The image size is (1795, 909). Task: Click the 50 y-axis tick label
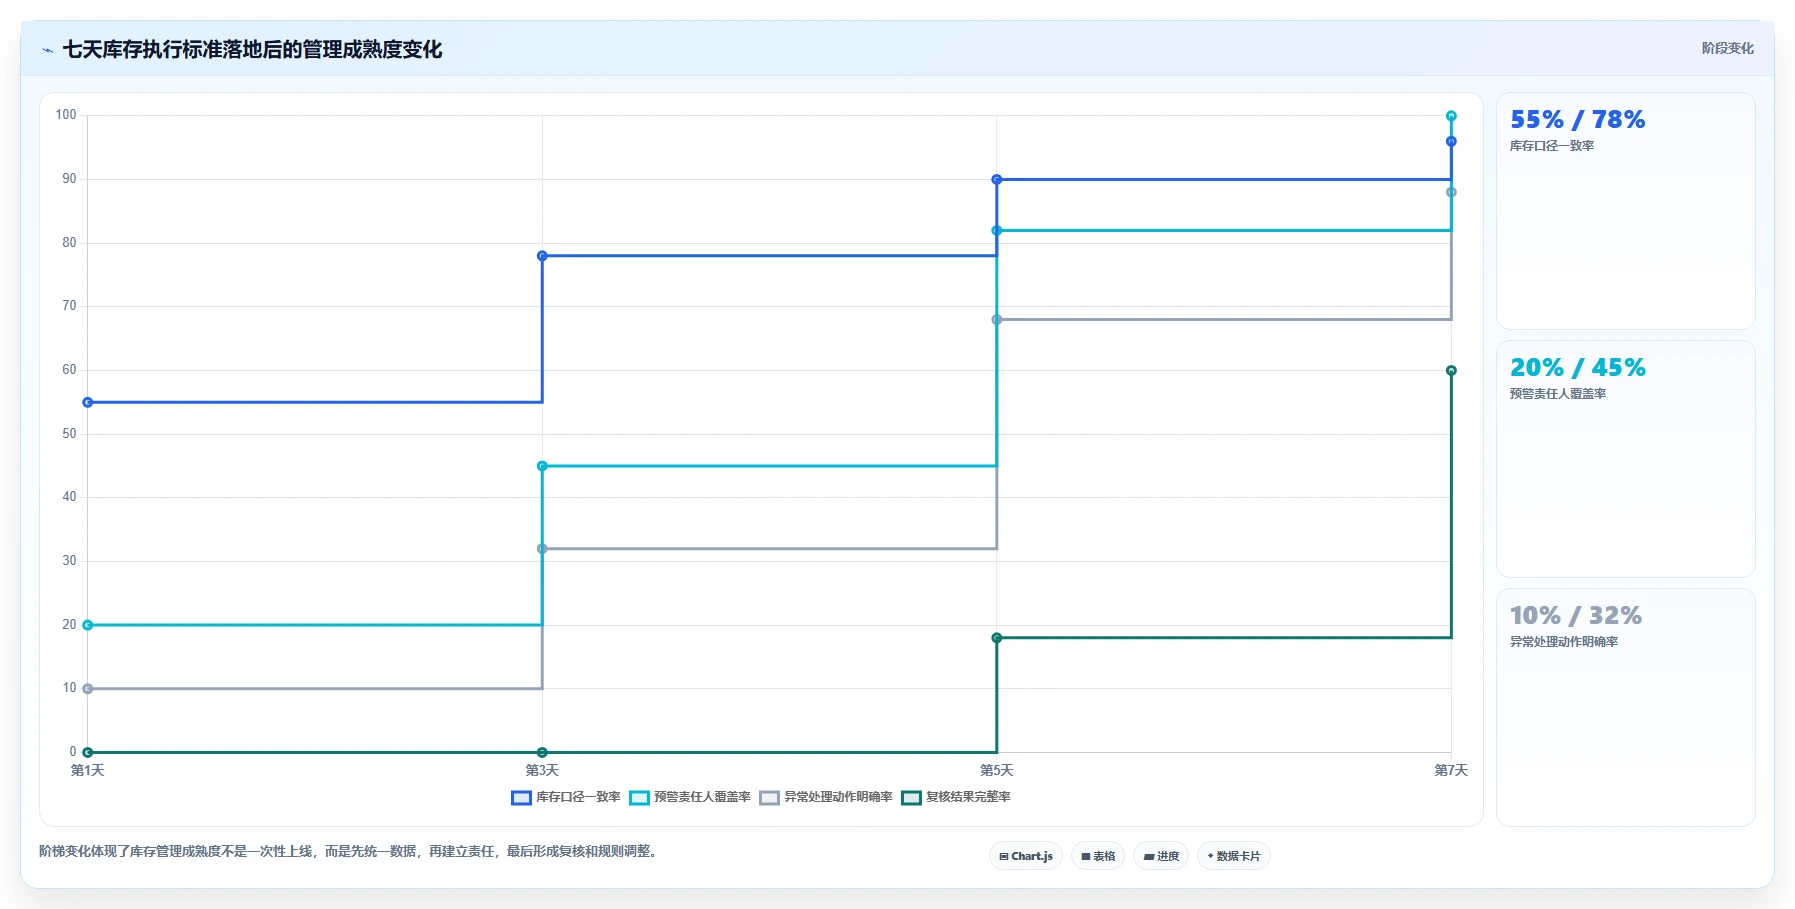click(69, 434)
